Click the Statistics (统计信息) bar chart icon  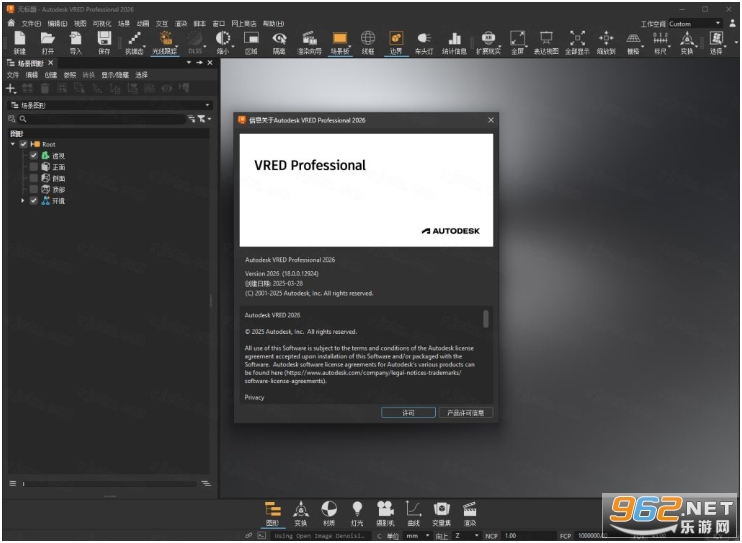pos(454,39)
